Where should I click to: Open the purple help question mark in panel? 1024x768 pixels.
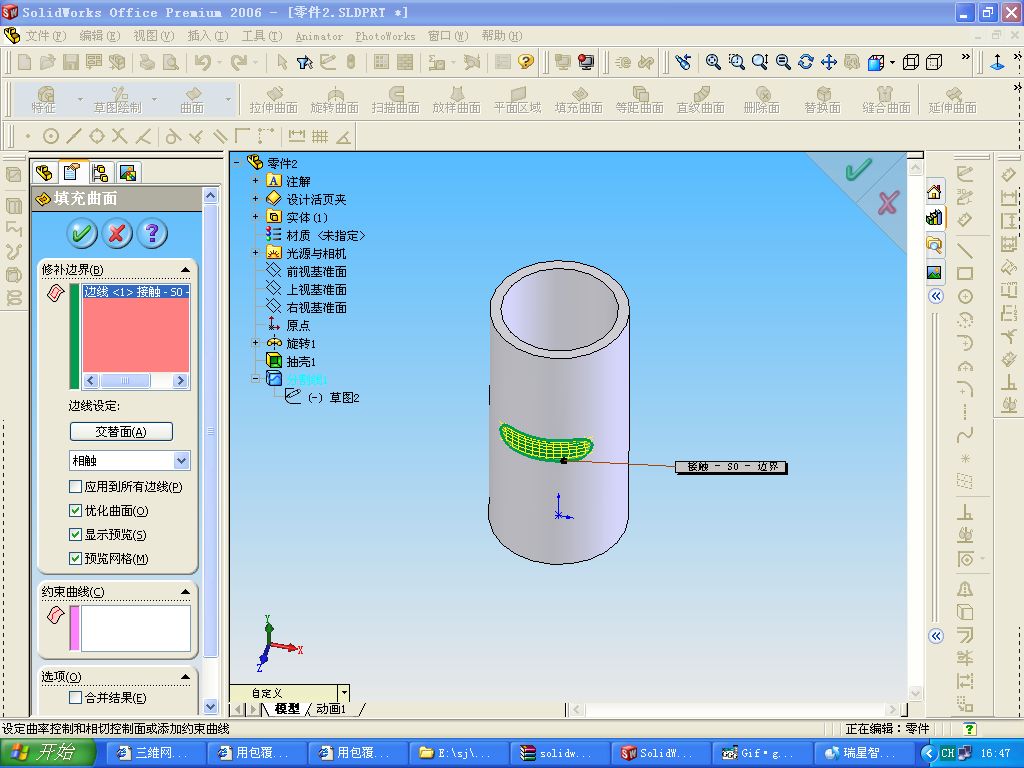(x=152, y=233)
